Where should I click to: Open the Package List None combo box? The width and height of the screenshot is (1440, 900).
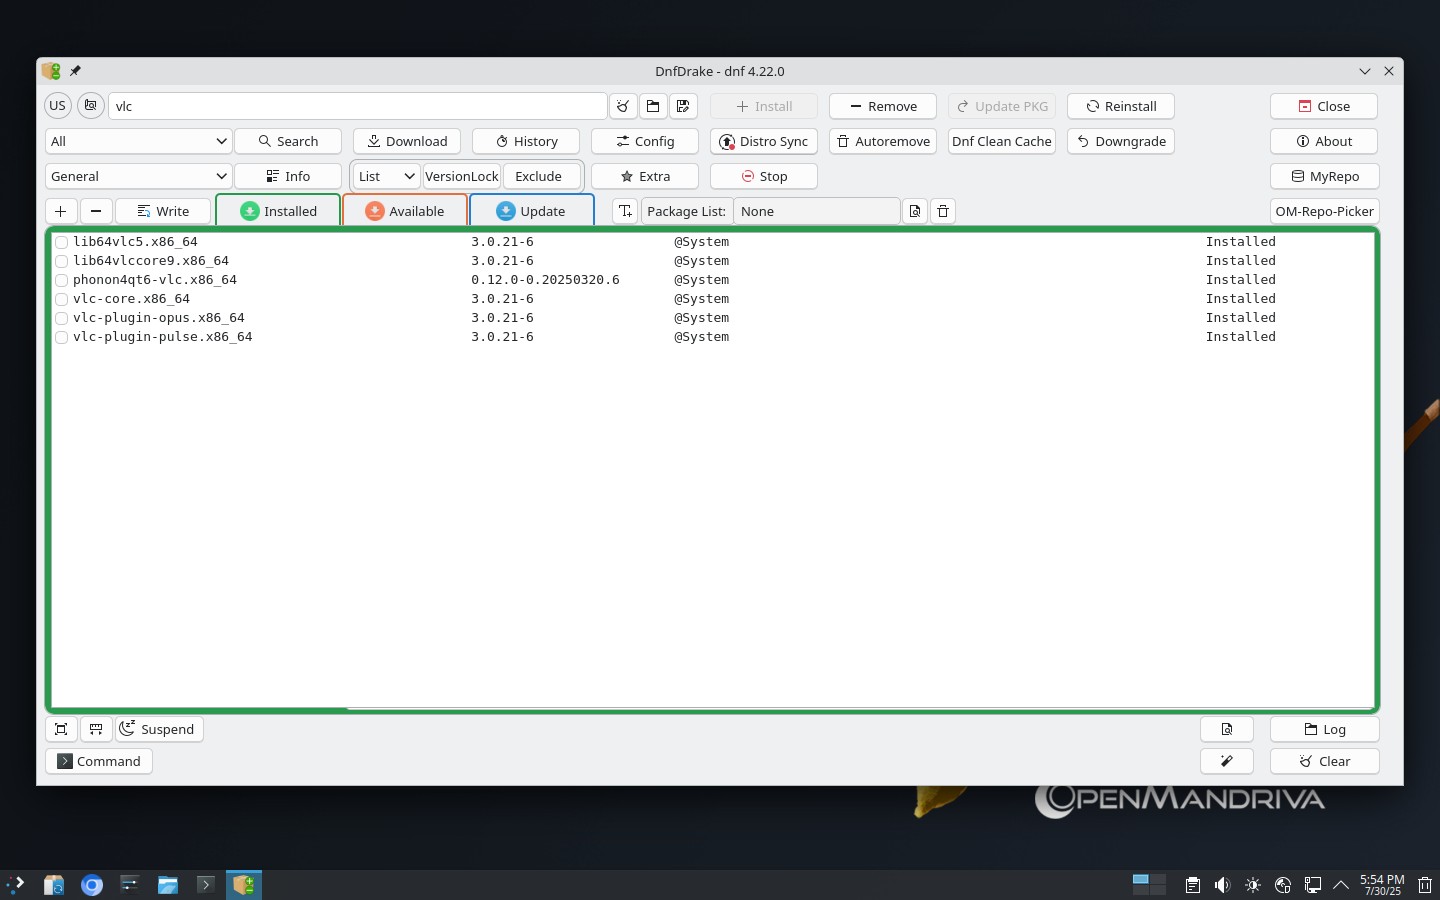(x=817, y=211)
